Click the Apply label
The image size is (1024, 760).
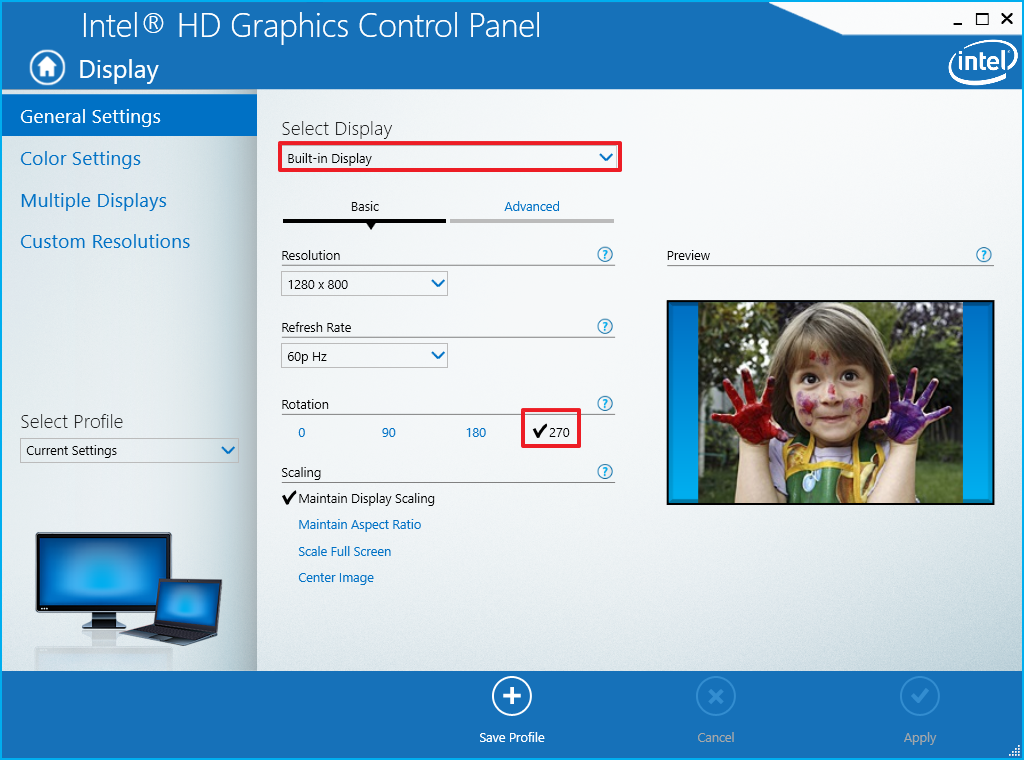(920, 738)
